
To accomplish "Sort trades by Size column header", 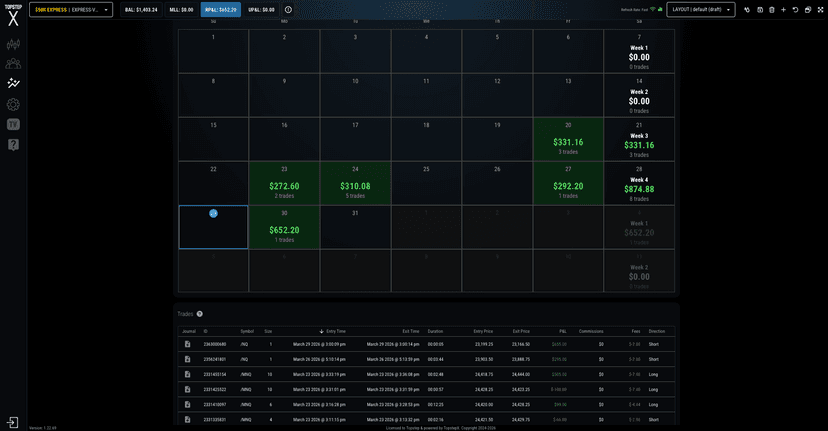I will [x=268, y=331].
